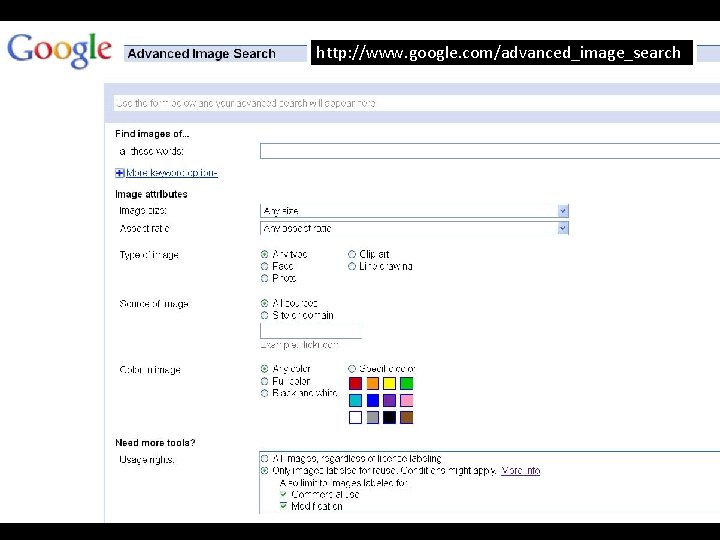Image resolution: width=720 pixels, height=540 pixels.
Task: Click the 'Need more tools?' heading
Action: 155,443
